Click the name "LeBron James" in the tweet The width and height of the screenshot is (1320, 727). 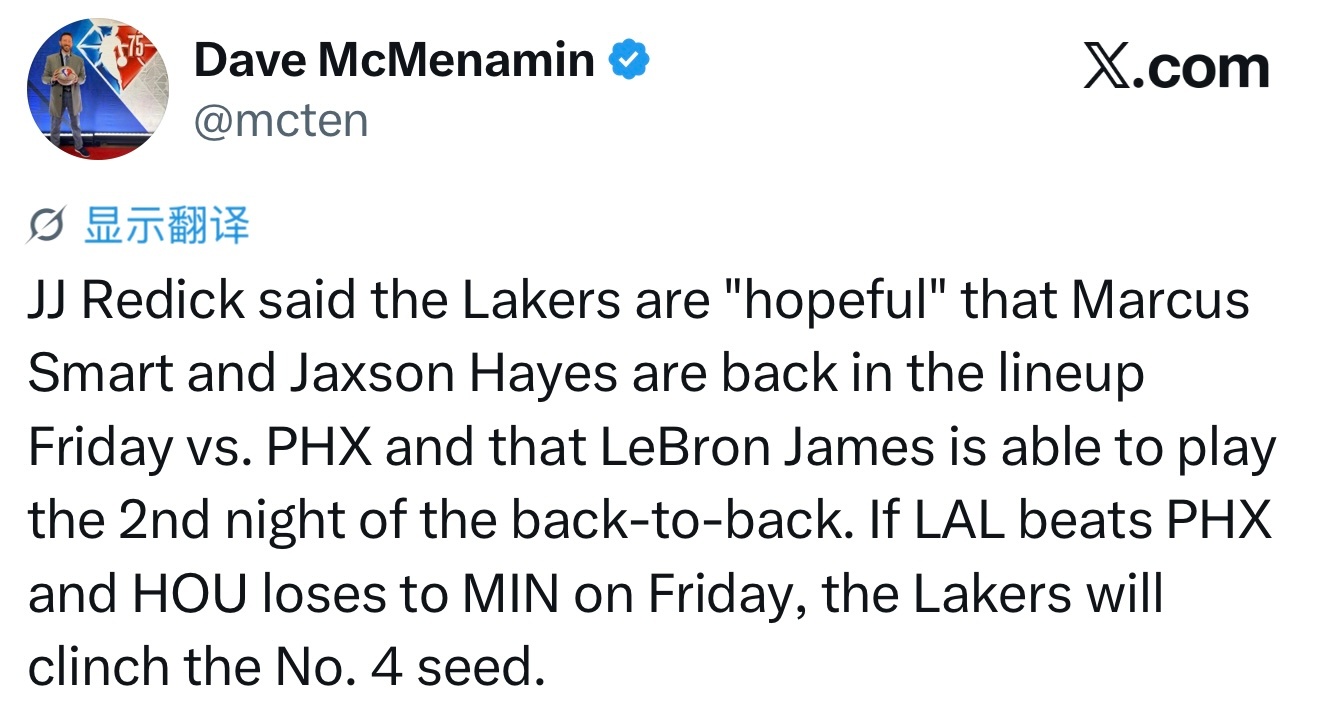pyautogui.click(x=766, y=449)
